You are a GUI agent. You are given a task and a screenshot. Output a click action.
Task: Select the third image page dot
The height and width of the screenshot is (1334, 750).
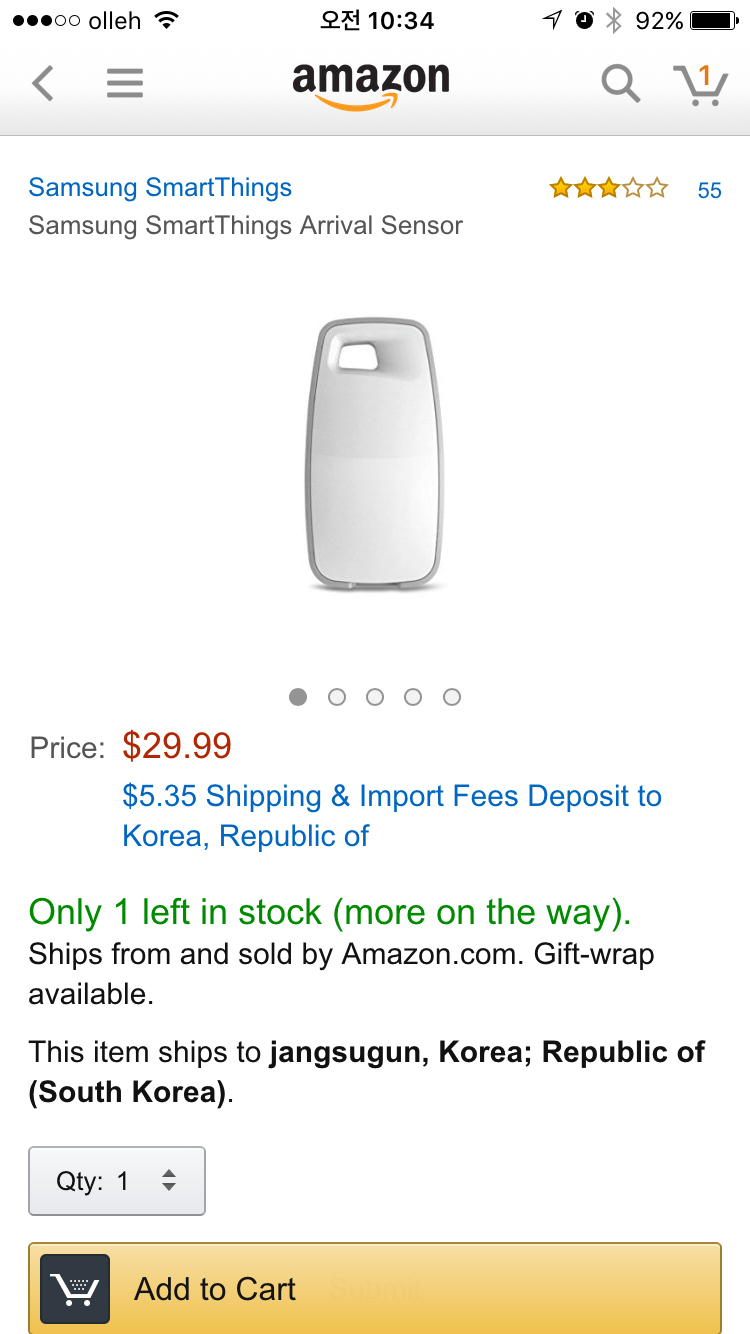[375, 697]
